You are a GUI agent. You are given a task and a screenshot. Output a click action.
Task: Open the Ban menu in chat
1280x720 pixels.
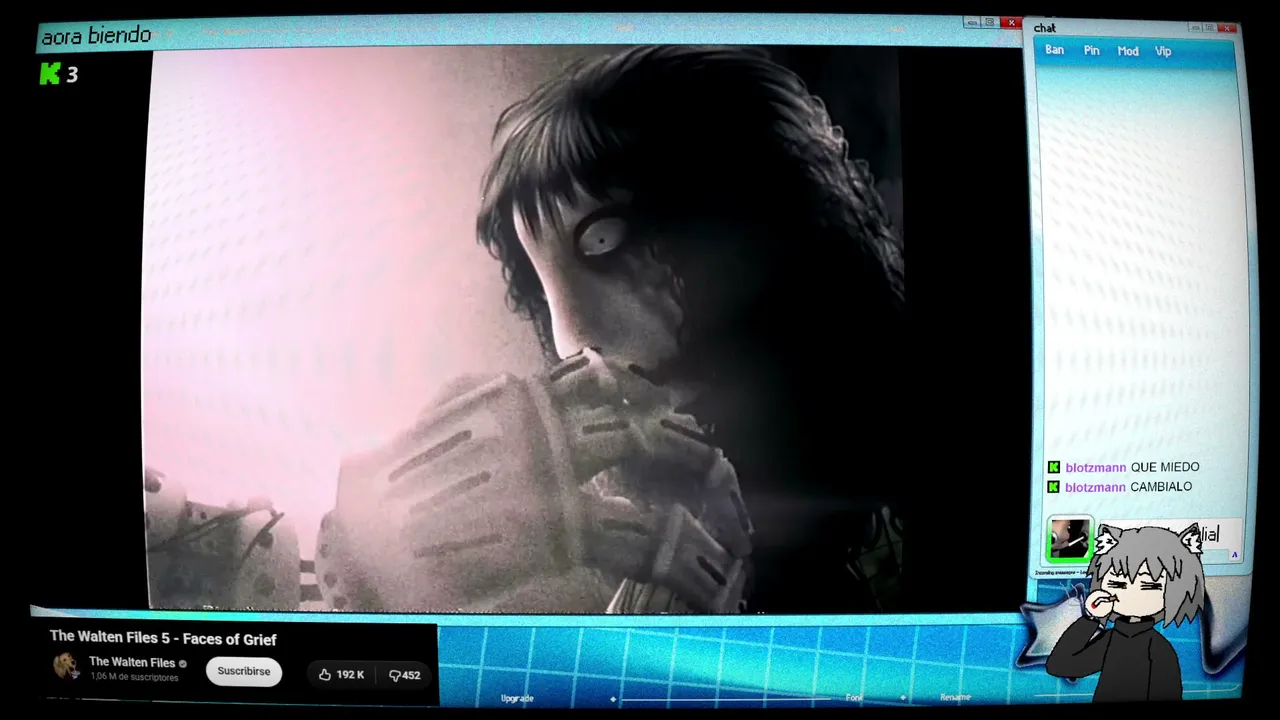click(x=1054, y=50)
